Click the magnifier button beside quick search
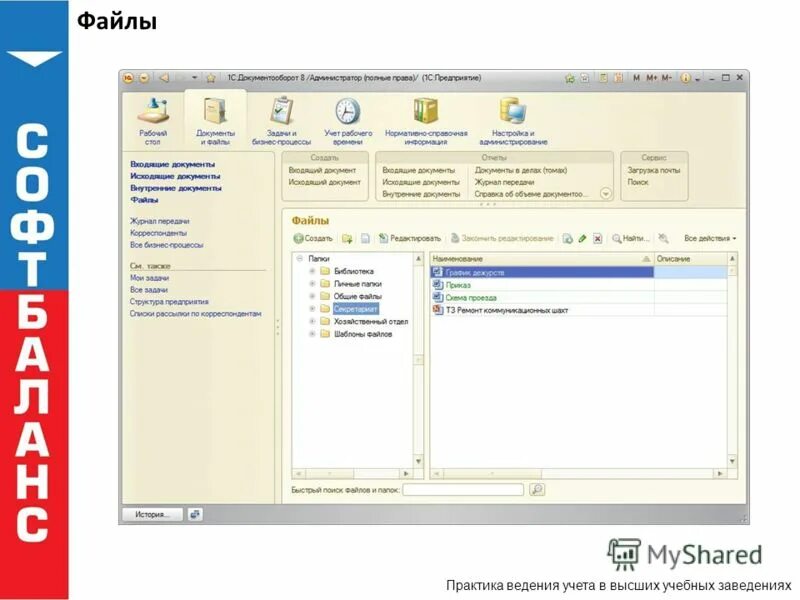800x600 pixels. [537, 490]
